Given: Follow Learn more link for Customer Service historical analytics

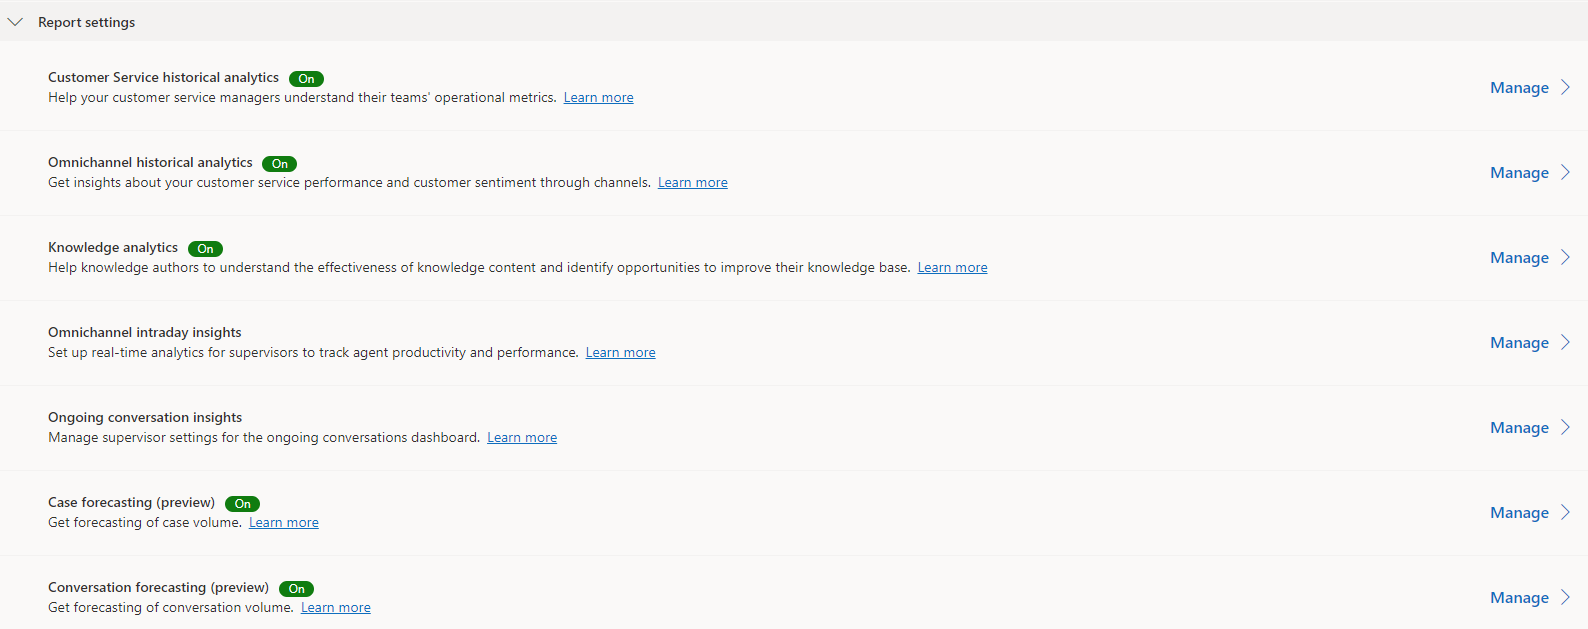Looking at the screenshot, I should point(598,98).
